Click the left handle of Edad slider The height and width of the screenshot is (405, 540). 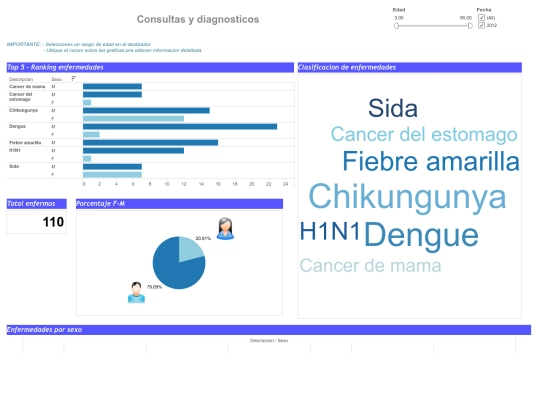pos(396,26)
